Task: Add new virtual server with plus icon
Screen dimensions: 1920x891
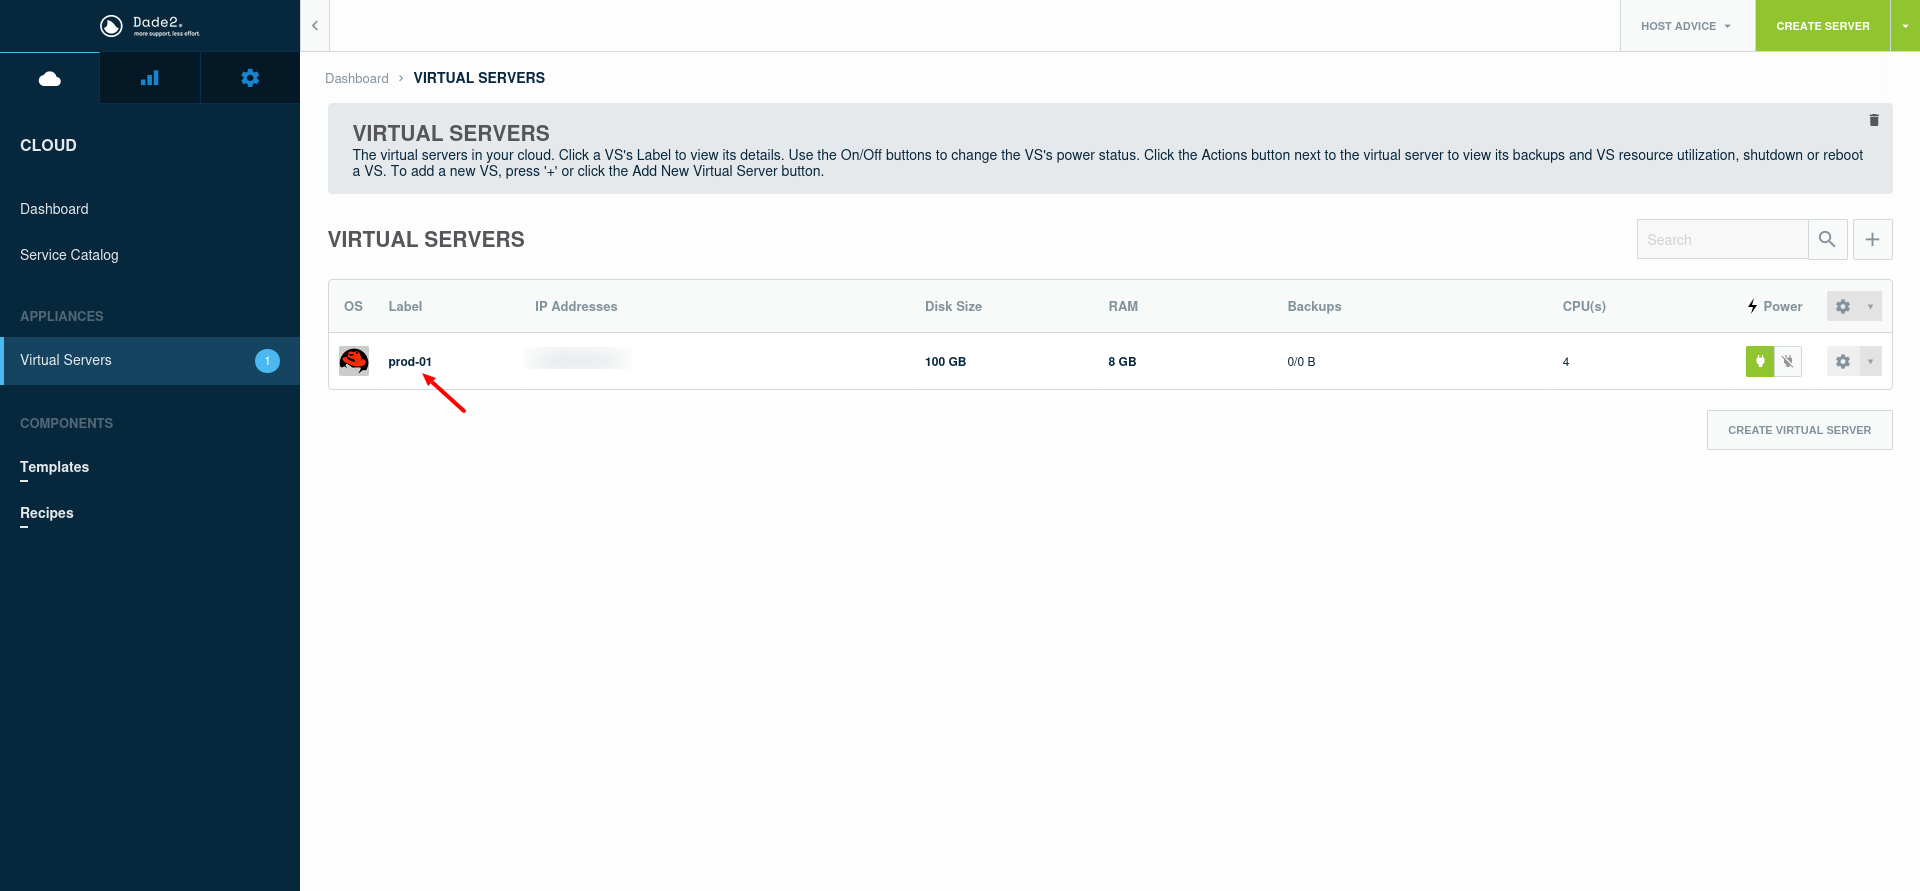Action: pos(1873,239)
